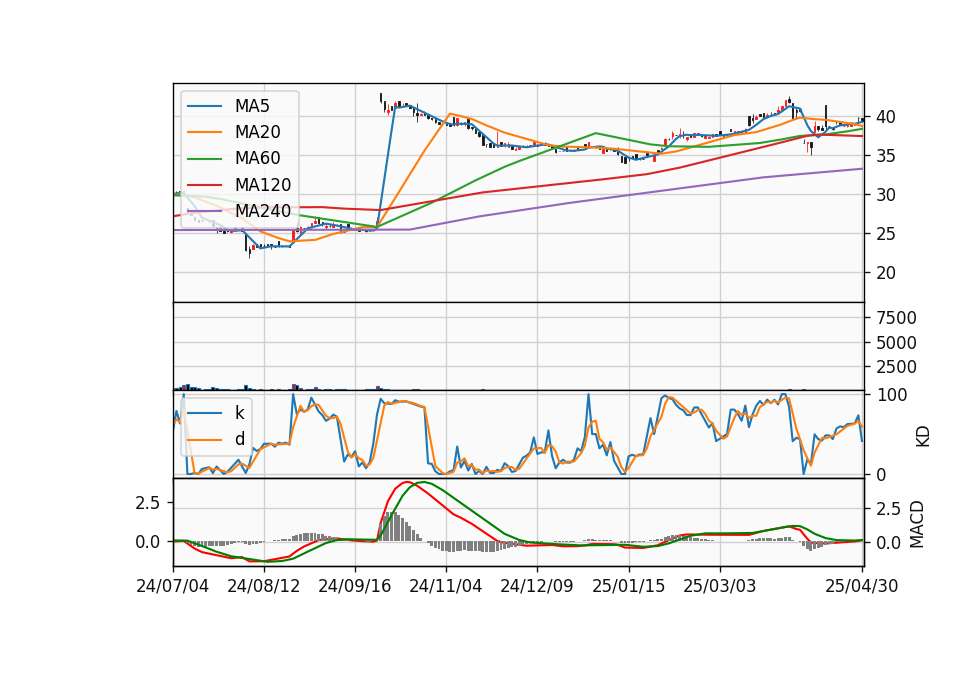960x690 pixels.
Task: Click the 25/03/03 date axis label
Action: (719, 586)
